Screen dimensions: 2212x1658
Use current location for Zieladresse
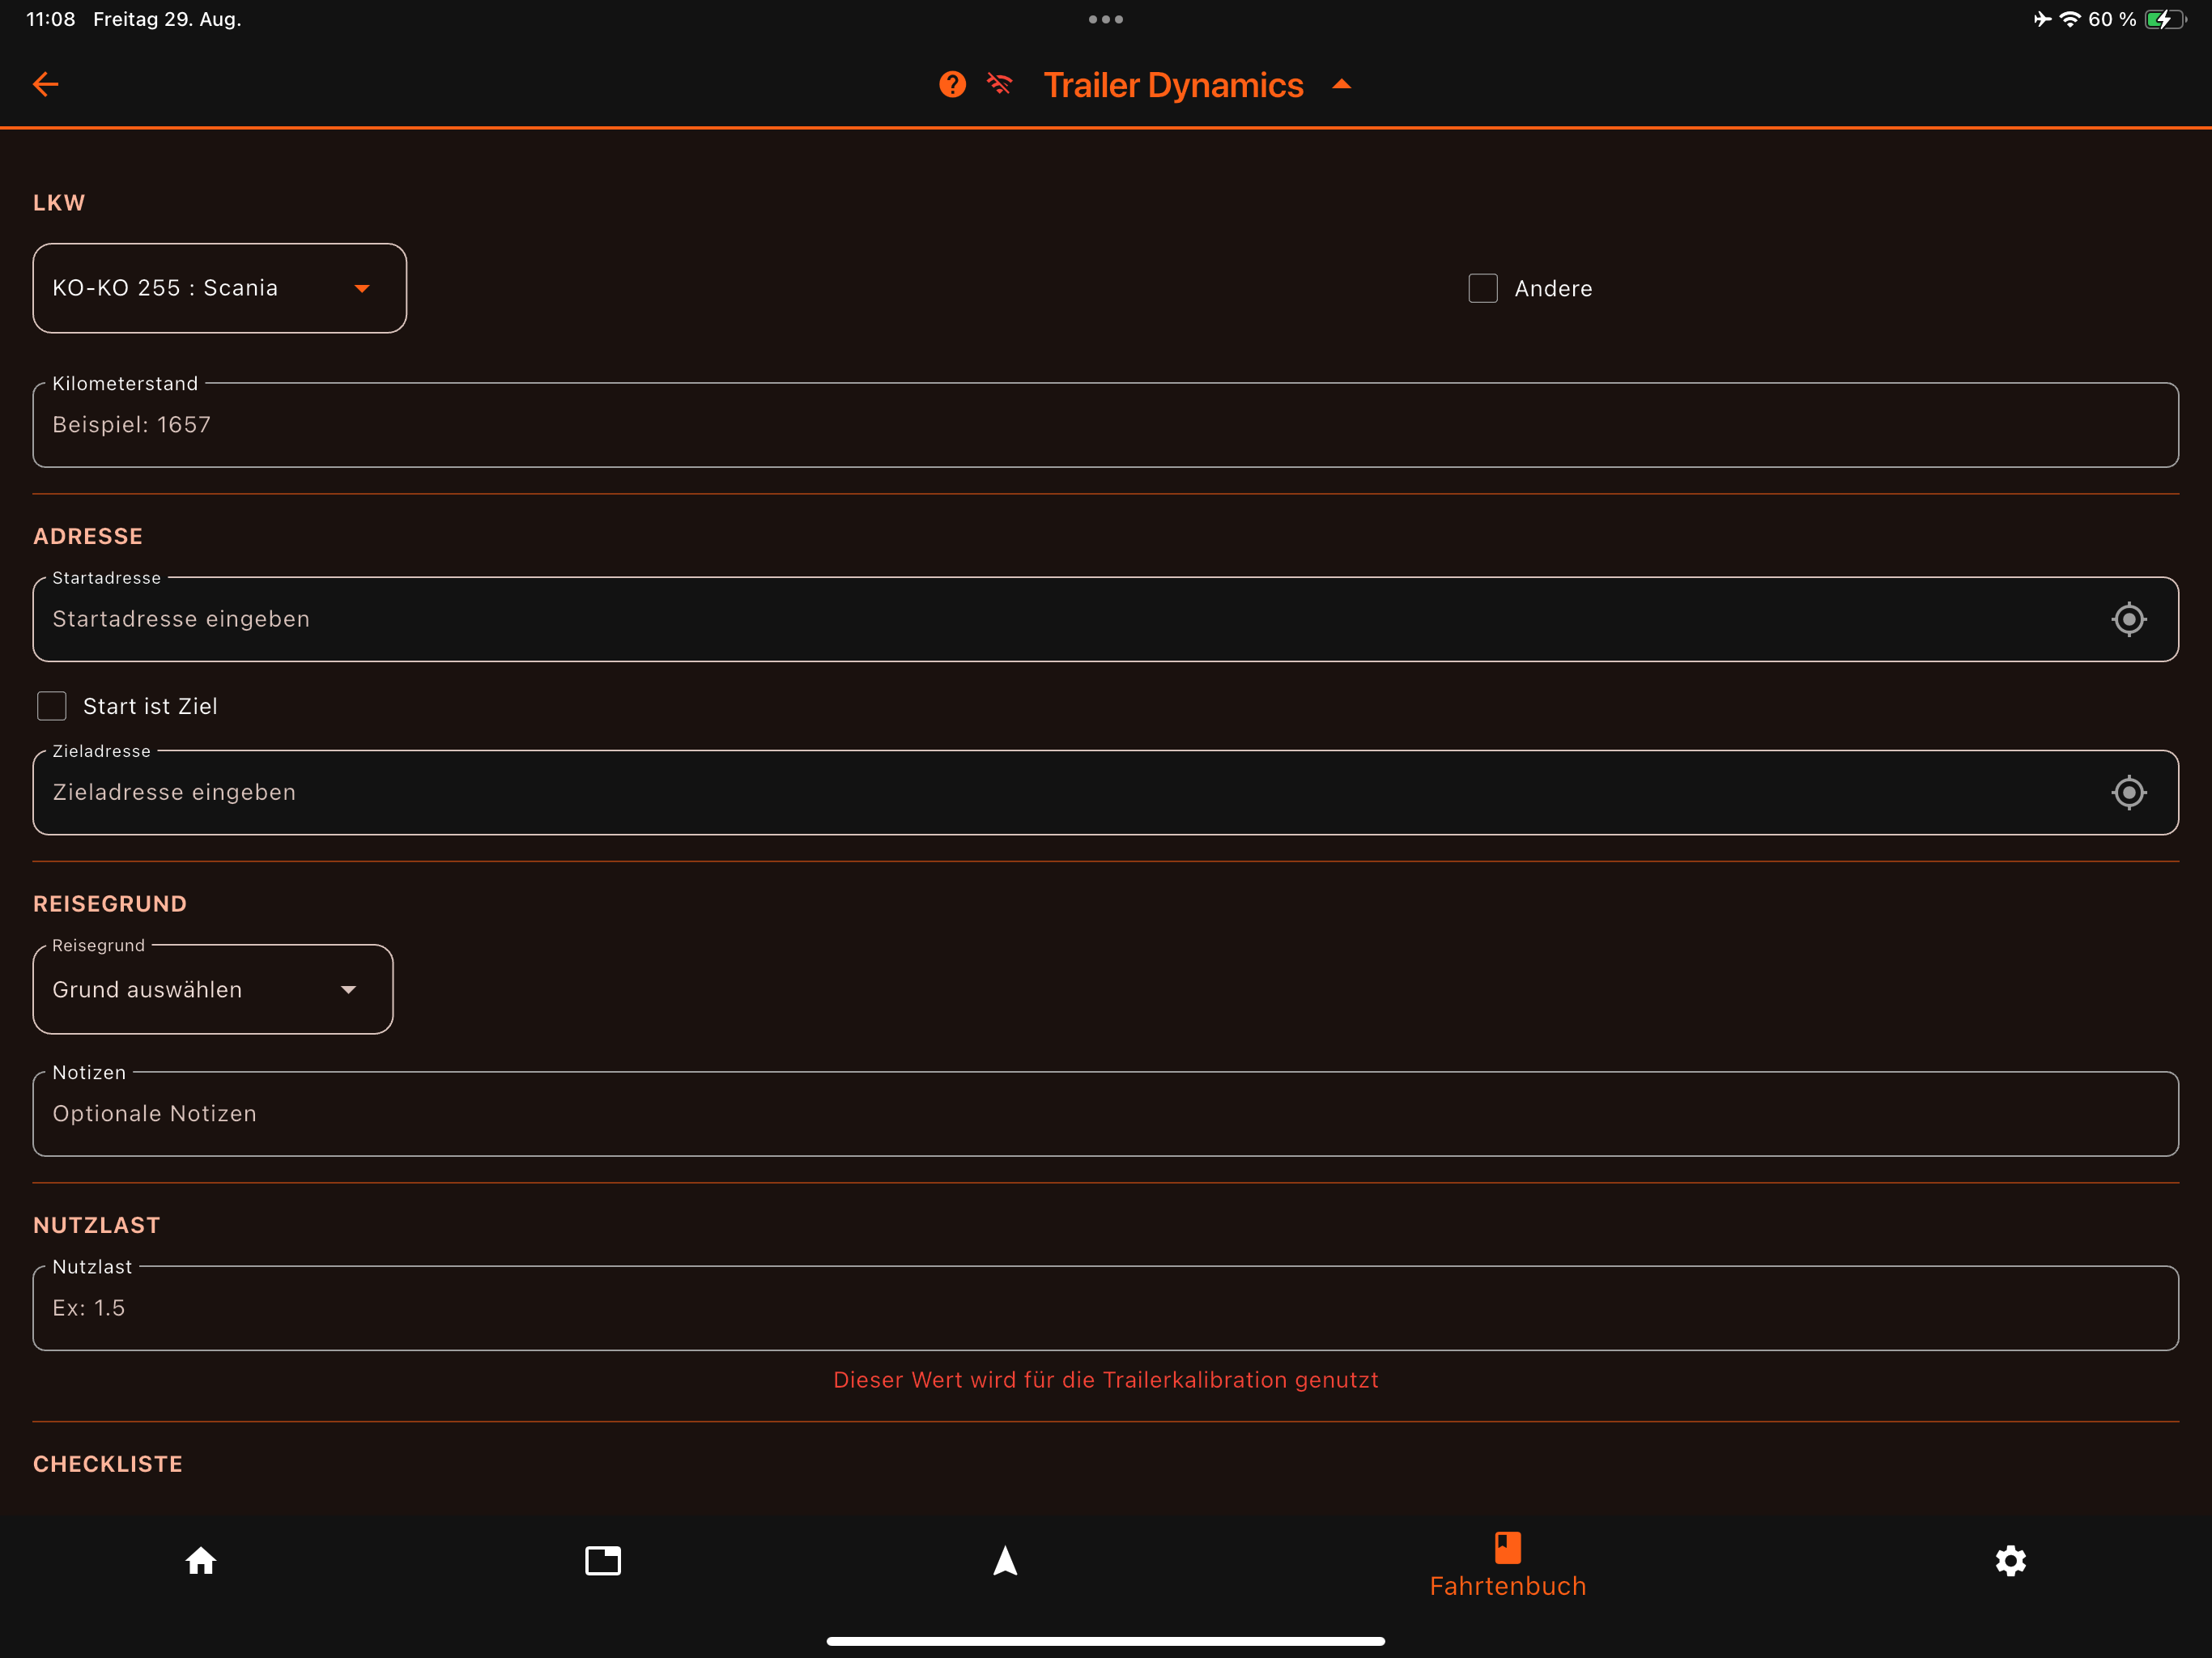[x=2128, y=792]
